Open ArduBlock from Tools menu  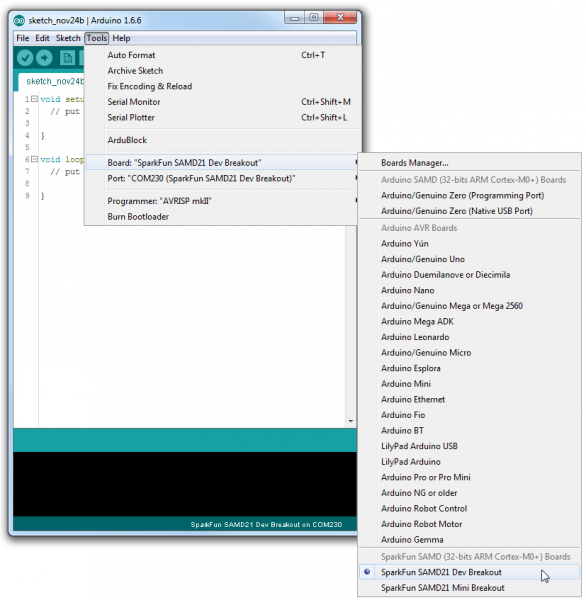pyautogui.click(x=223, y=140)
